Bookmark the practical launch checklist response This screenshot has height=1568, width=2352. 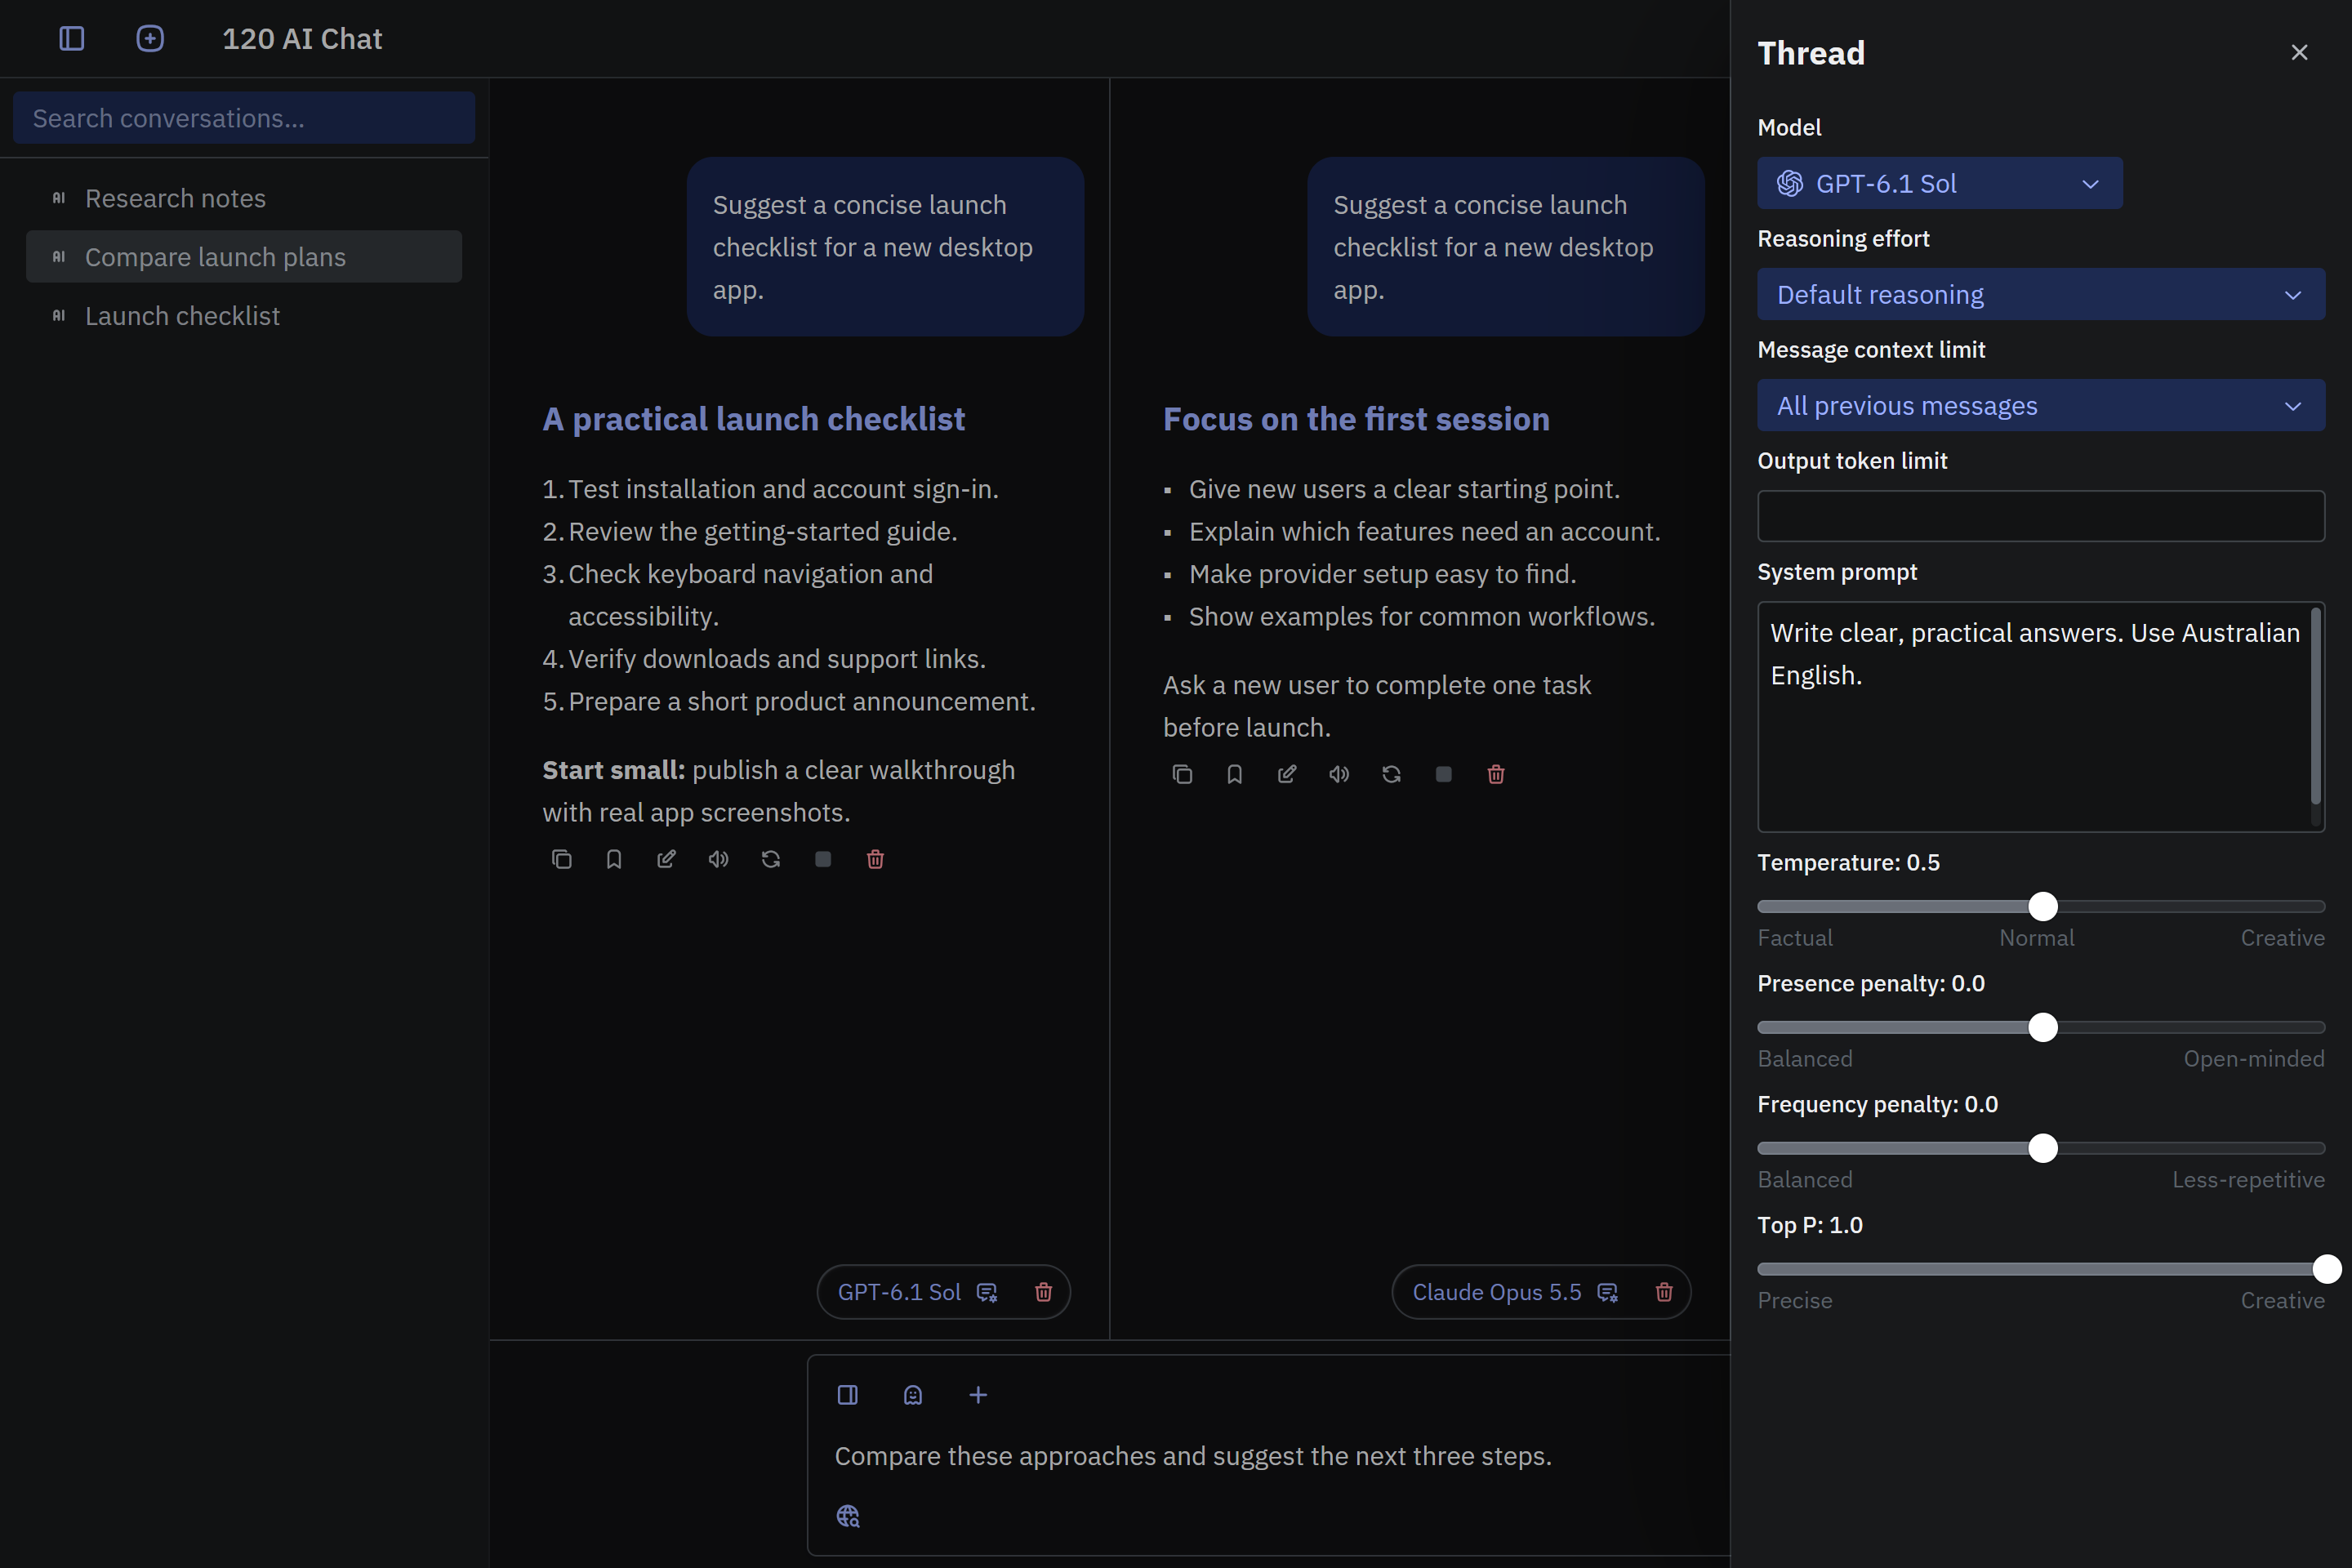point(614,859)
